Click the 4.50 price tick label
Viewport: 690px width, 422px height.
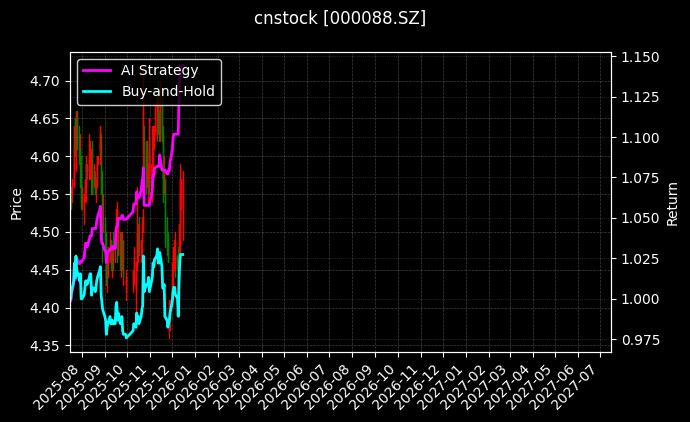point(44,232)
